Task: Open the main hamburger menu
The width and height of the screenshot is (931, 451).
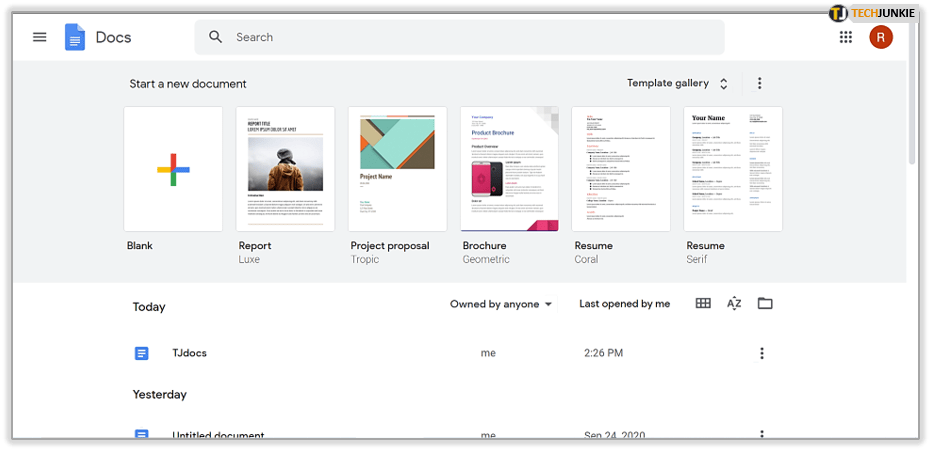Action: [40, 37]
